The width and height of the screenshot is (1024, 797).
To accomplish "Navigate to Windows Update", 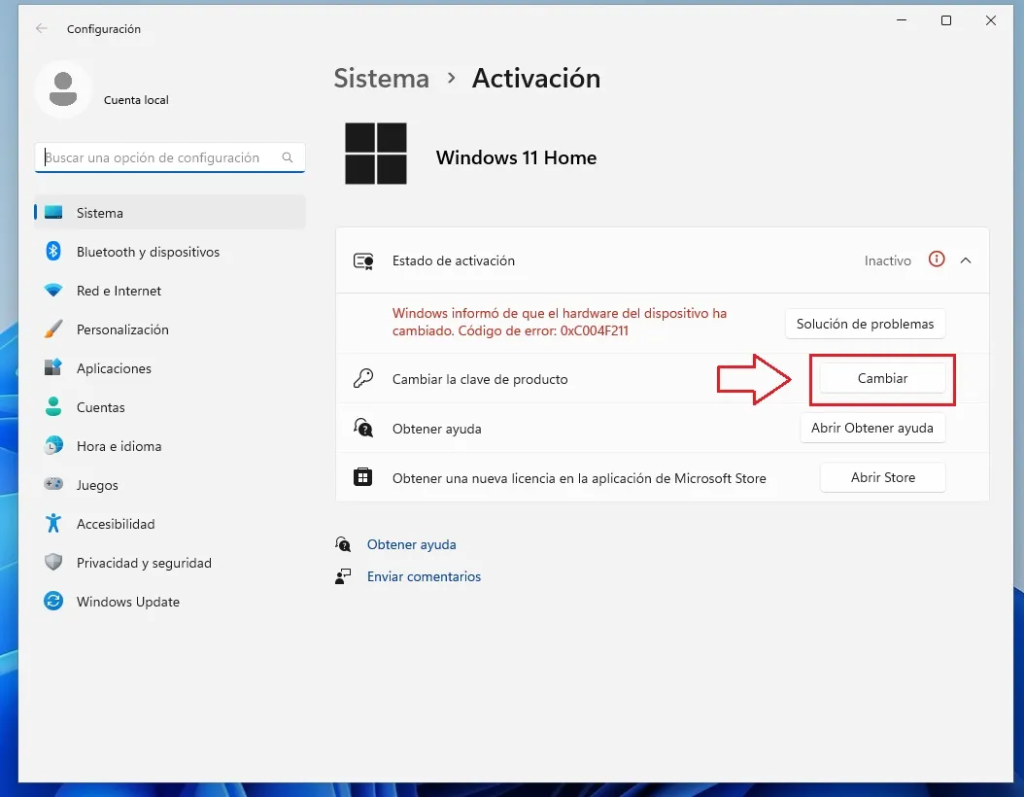I will pyautogui.click(x=170, y=602).
